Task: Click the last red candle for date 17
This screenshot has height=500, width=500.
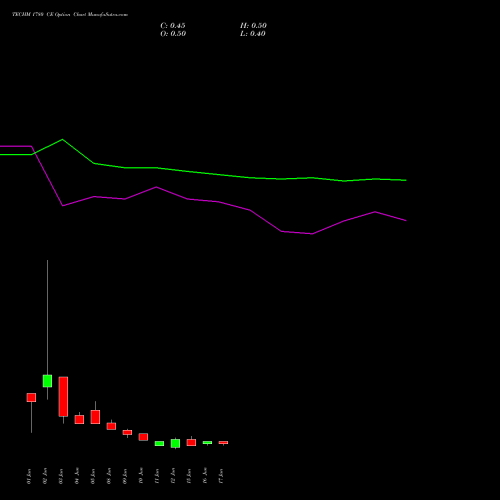Action: coord(223,443)
